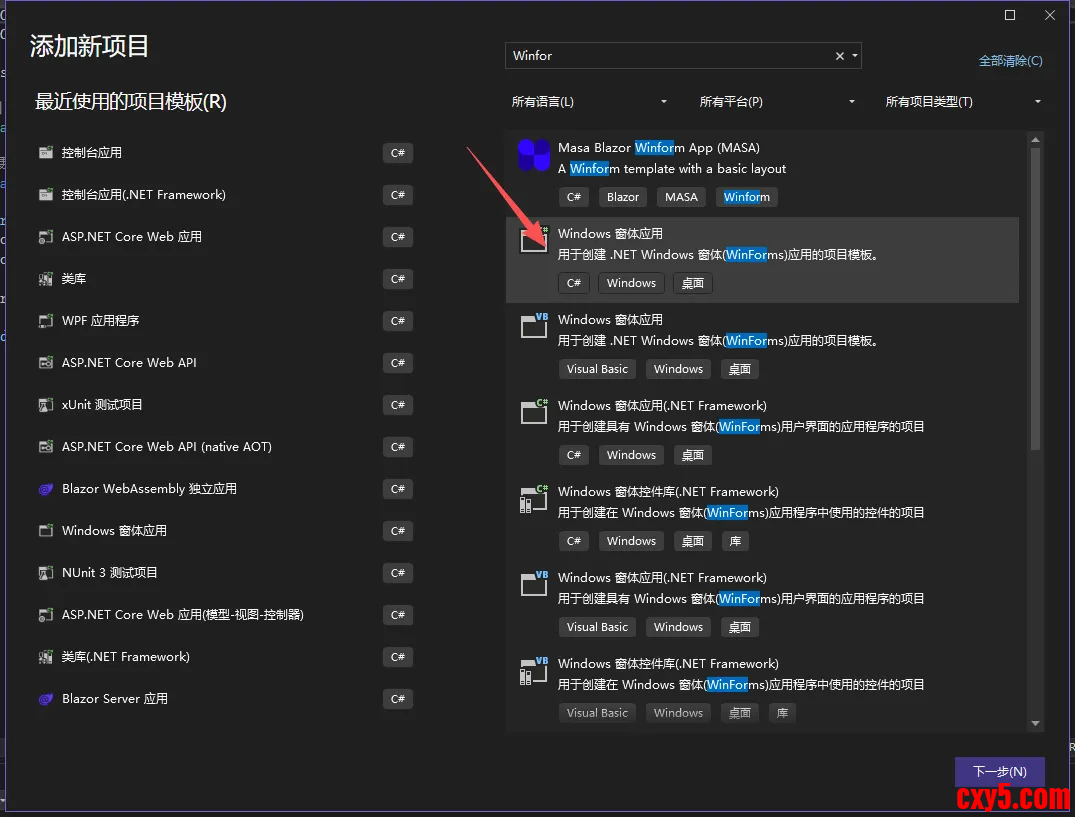Clear search text with the X button
The width and height of the screenshot is (1075, 817).
pyautogui.click(x=840, y=56)
